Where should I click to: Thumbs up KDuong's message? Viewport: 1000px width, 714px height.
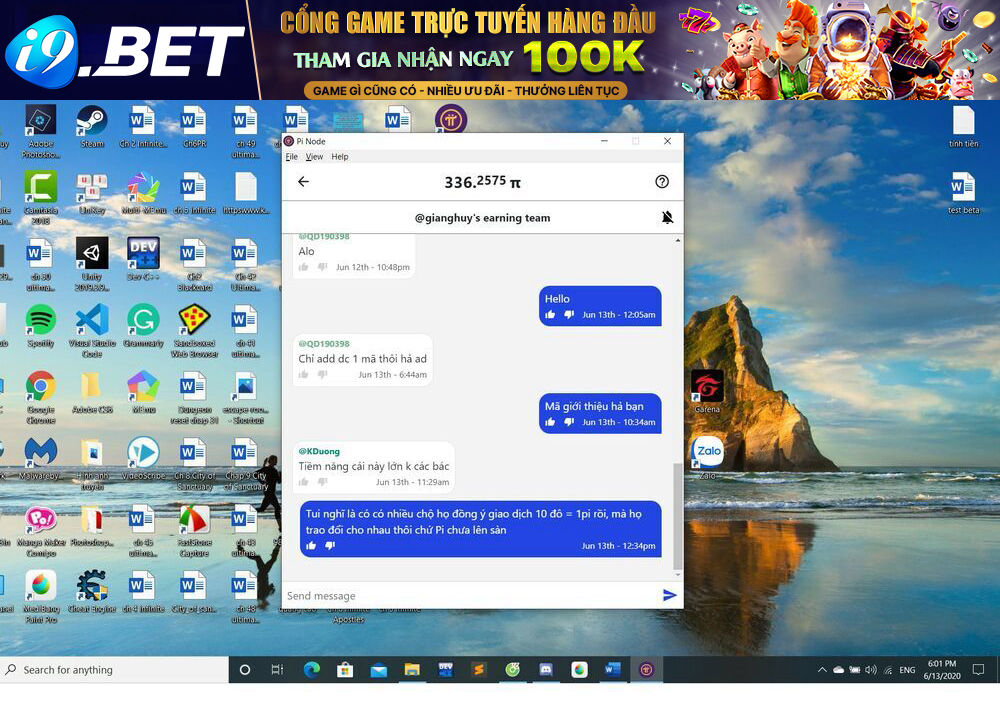(304, 483)
